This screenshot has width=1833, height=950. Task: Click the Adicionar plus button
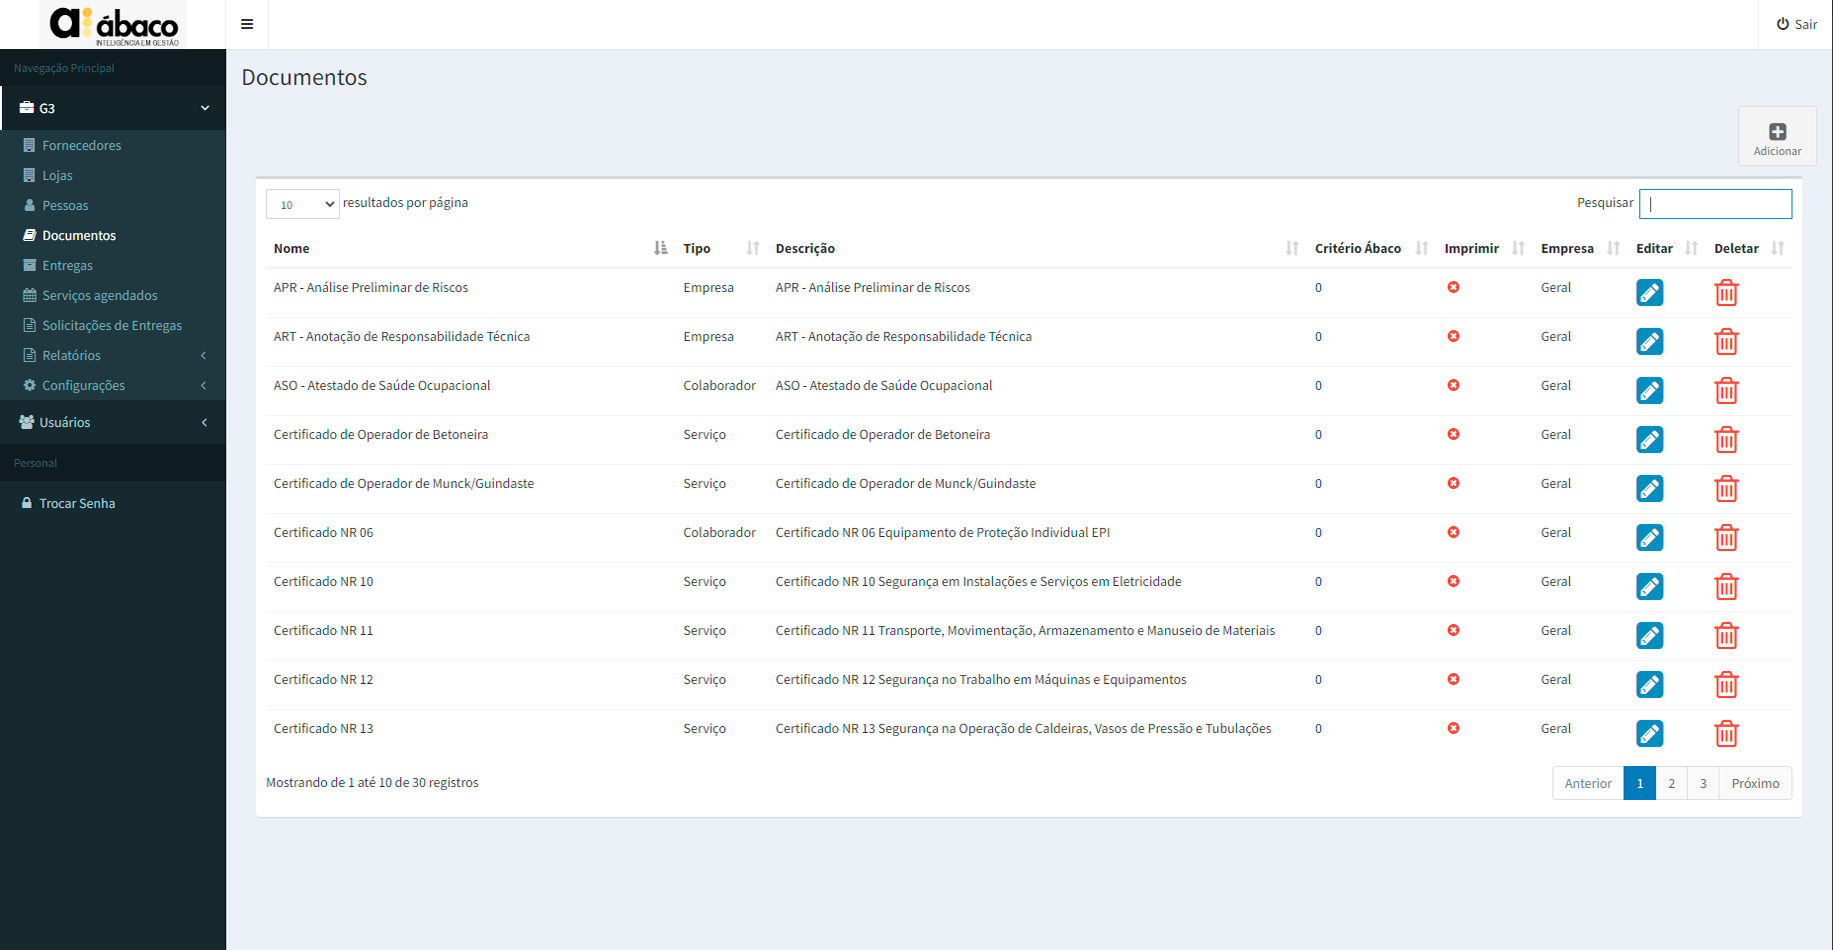(1777, 136)
